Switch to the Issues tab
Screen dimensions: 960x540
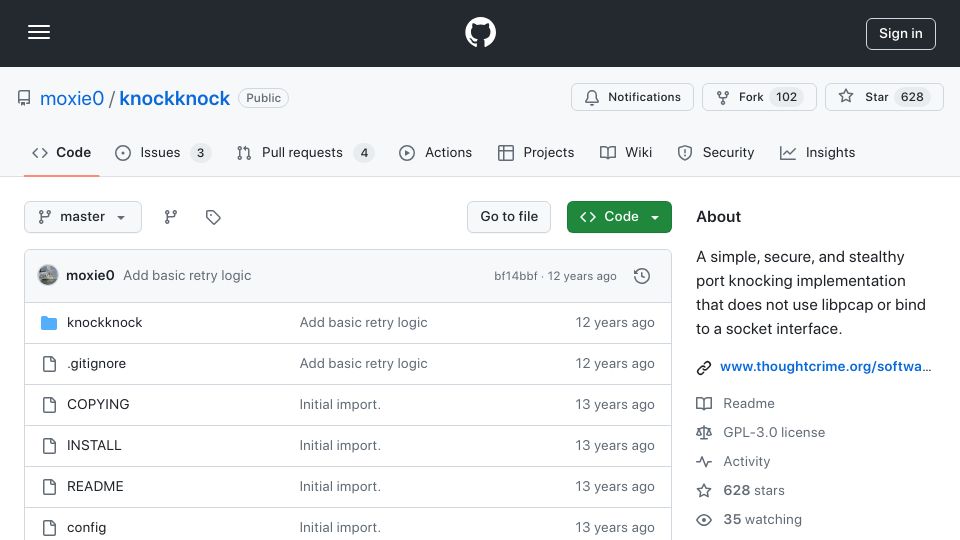pos(163,152)
